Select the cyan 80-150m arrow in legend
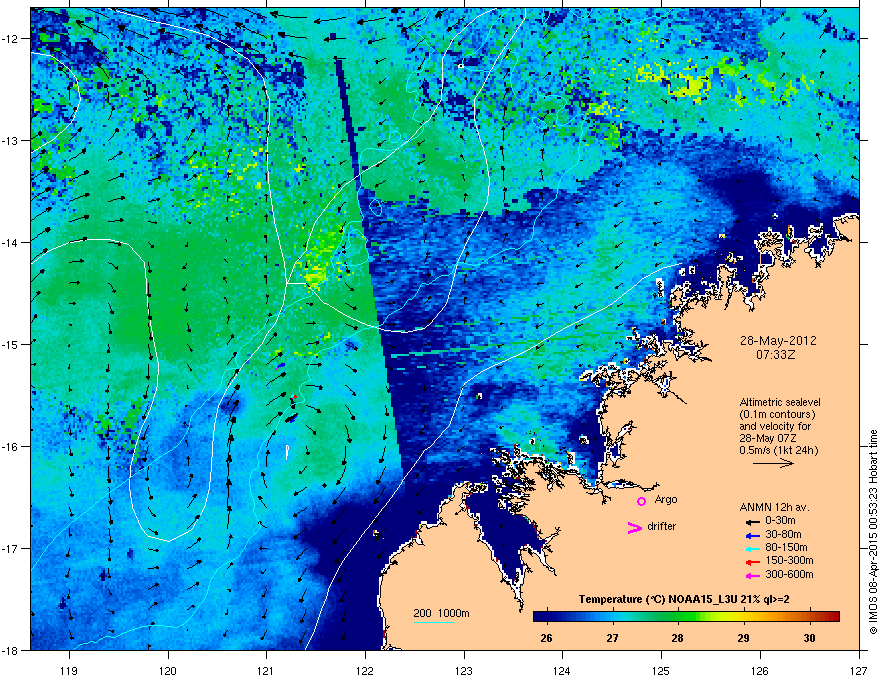 [x=753, y=548]
